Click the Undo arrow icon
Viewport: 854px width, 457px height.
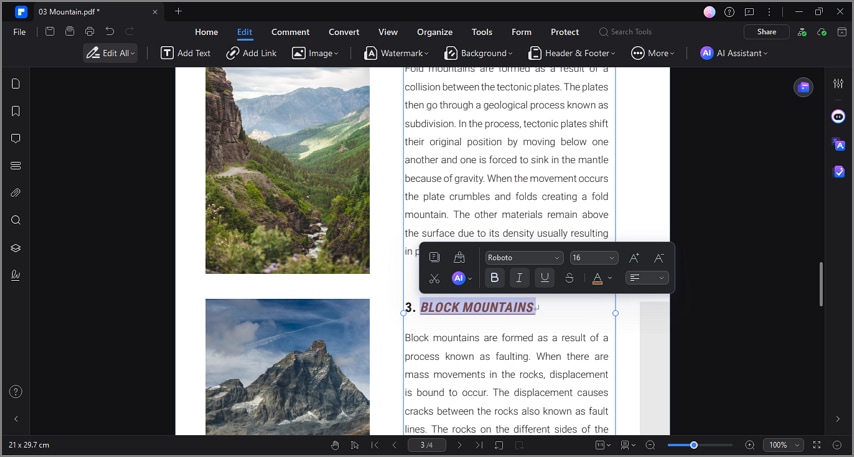109,32
